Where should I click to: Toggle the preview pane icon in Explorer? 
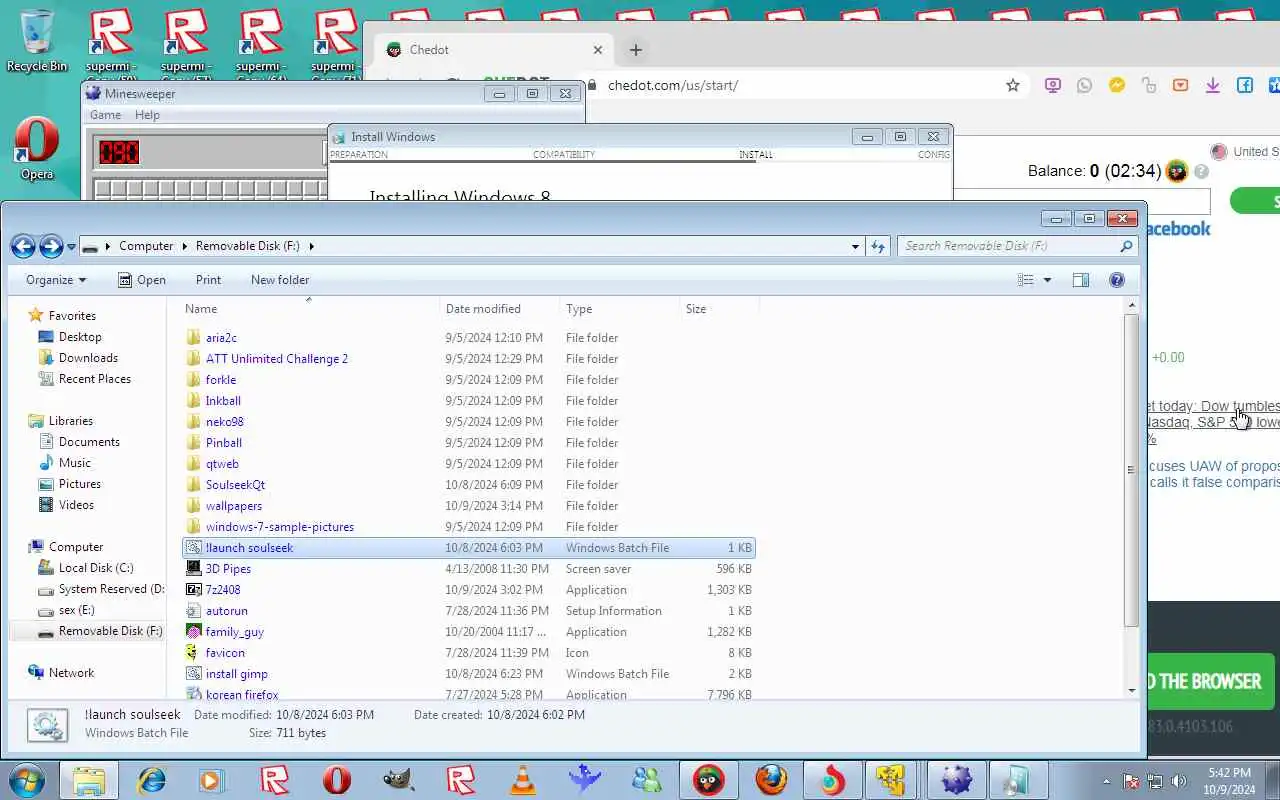1081,280
